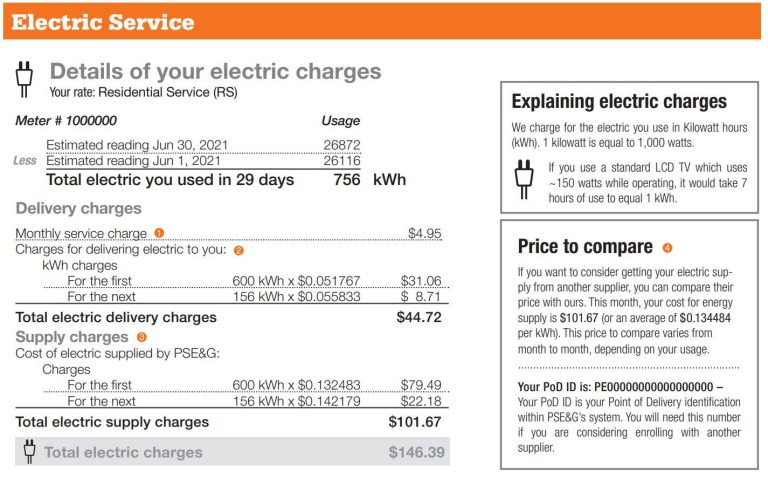Screen dimensions: 768x485
Task: Click the plug icon beside Total electric charges
Action: [x=29, y=452]
